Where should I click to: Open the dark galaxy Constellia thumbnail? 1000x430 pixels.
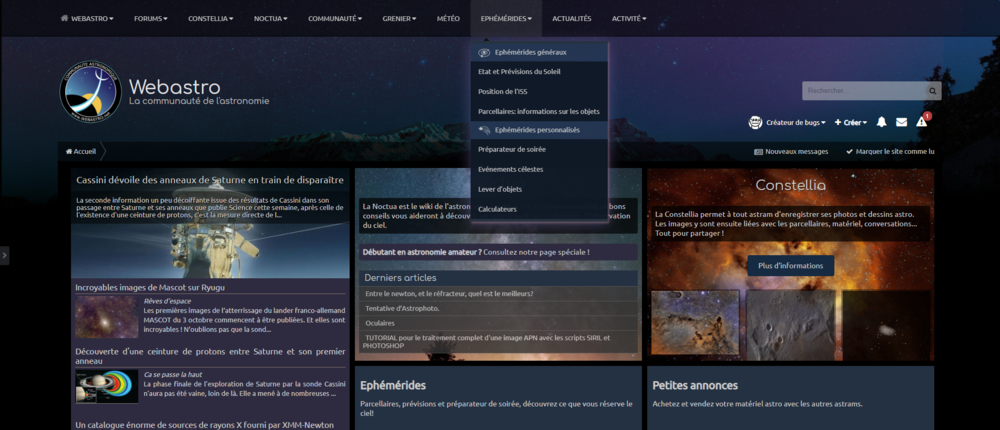[886, 323]
